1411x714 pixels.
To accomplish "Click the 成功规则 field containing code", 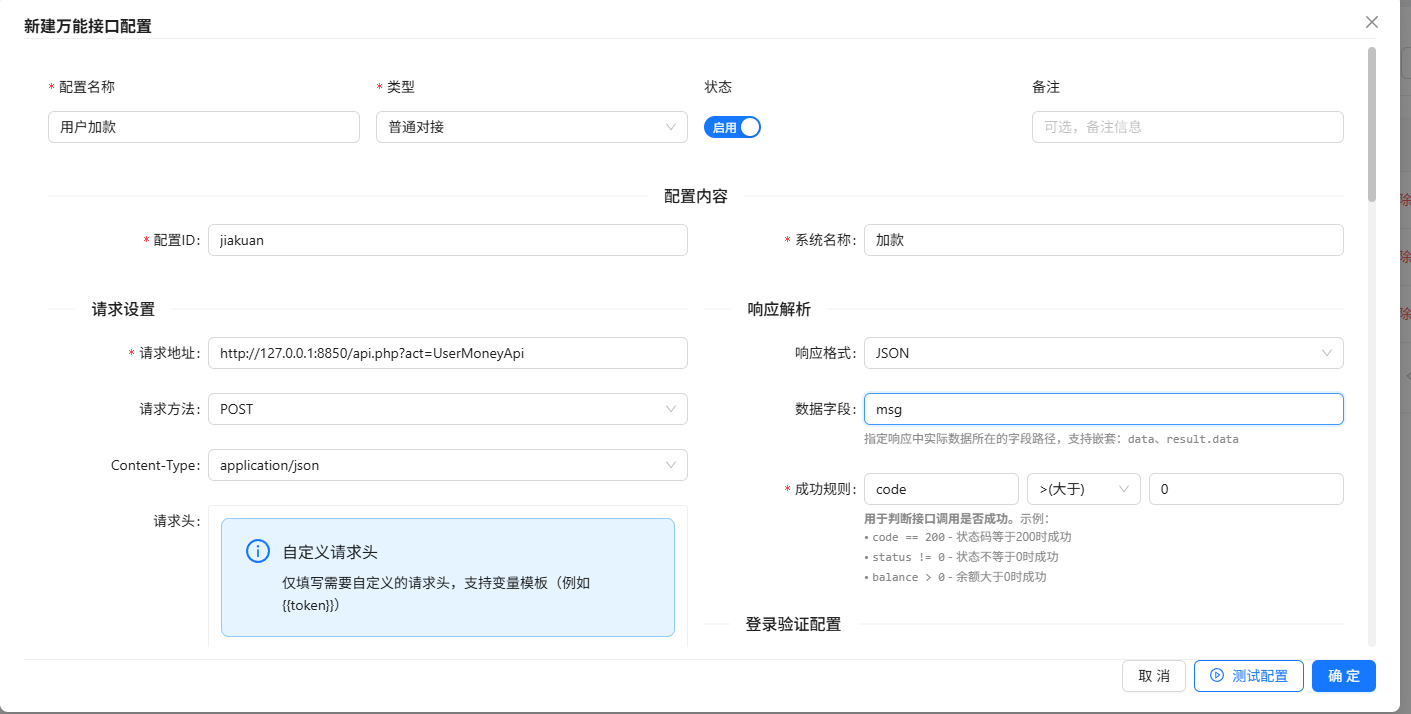I will coord(940,489).
